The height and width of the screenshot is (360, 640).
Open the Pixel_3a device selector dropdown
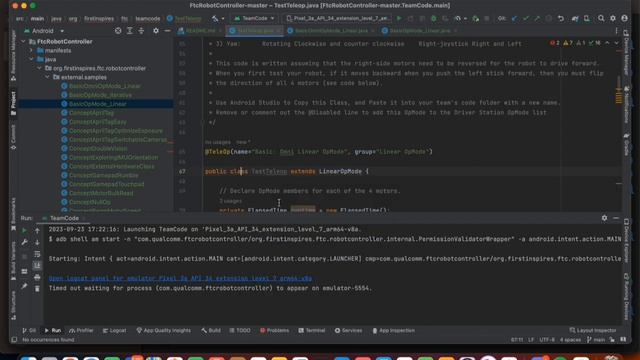(x=338, y=18)
